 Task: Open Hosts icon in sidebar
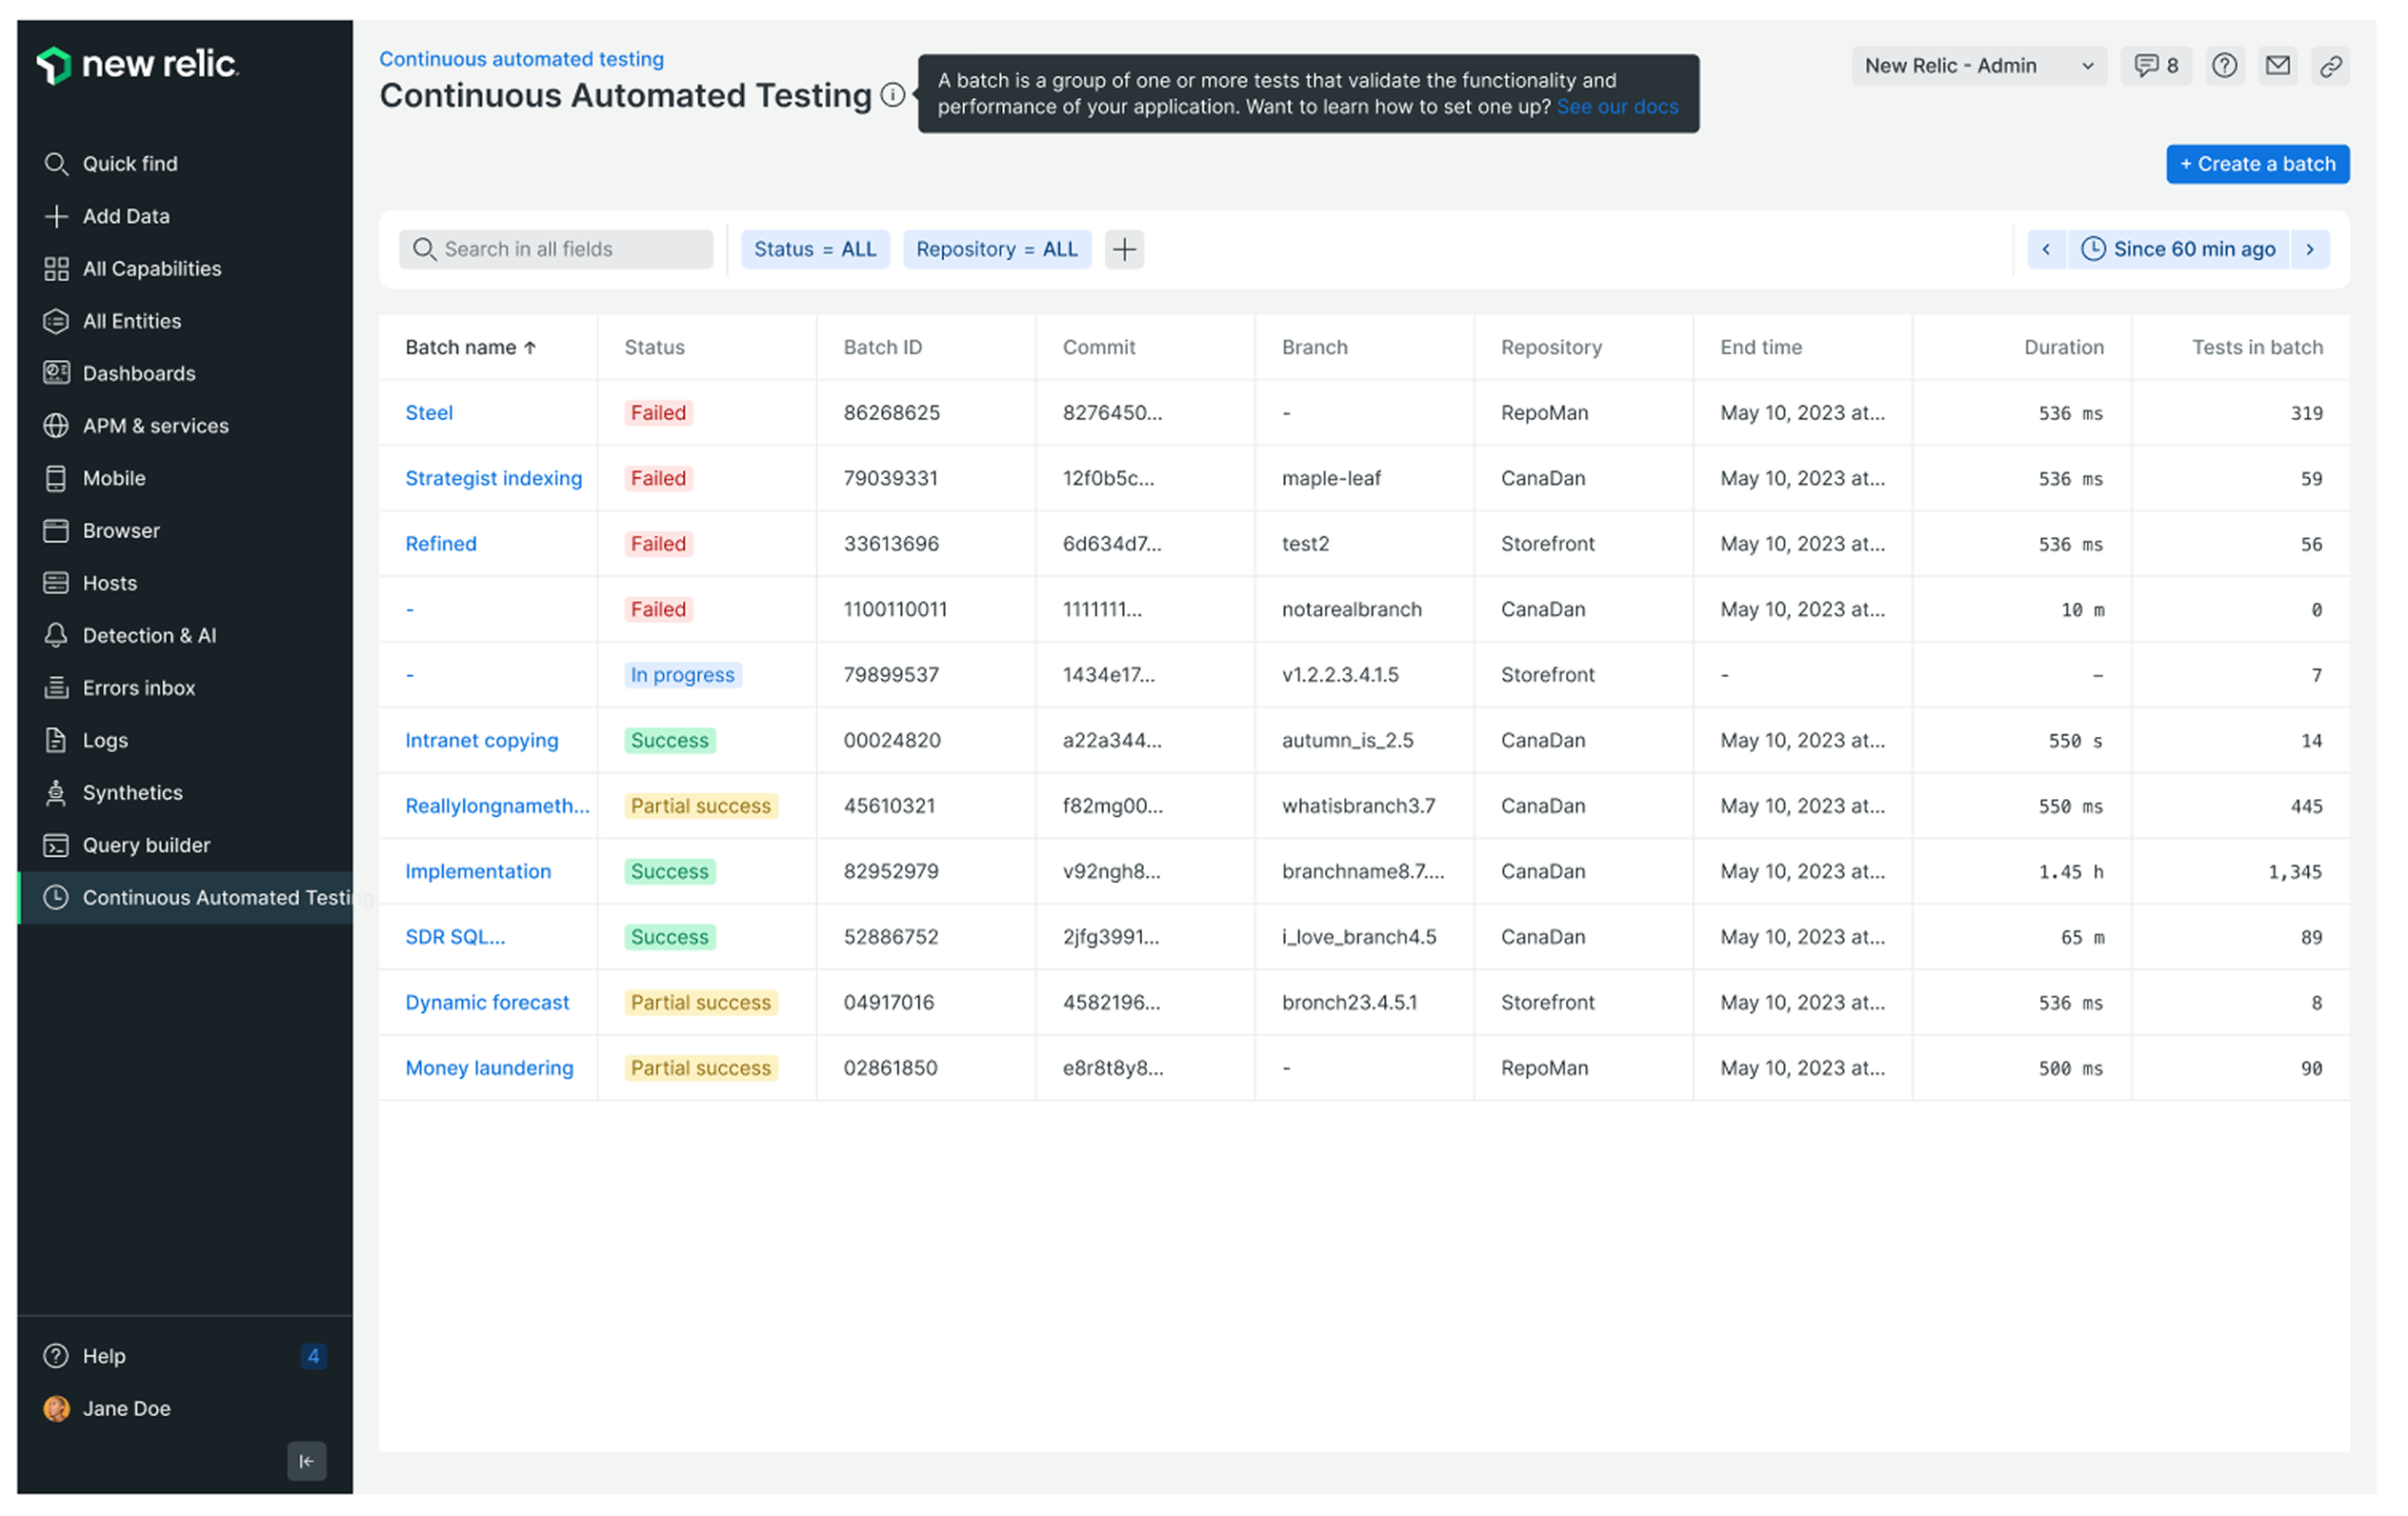(x=56, y=583)
